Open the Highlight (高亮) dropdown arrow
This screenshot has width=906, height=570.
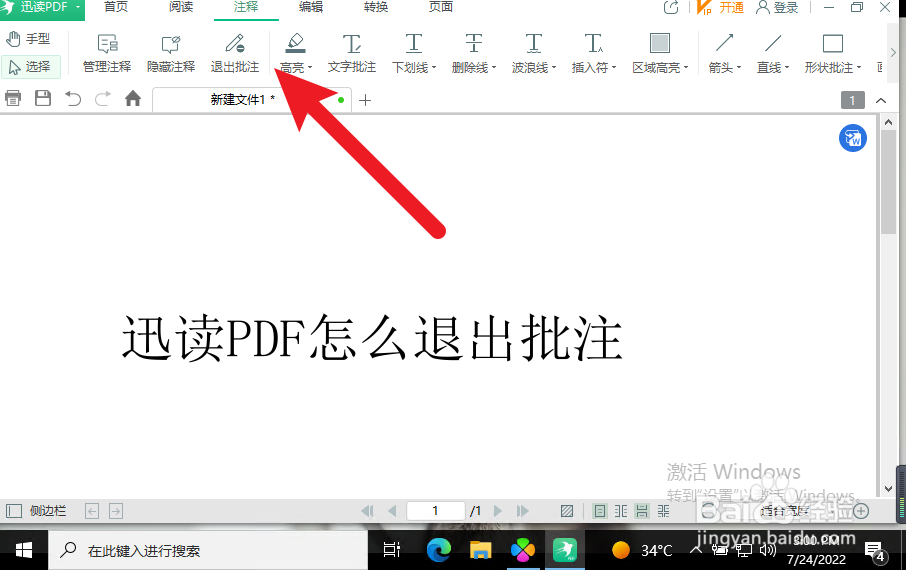pos(310,68)
